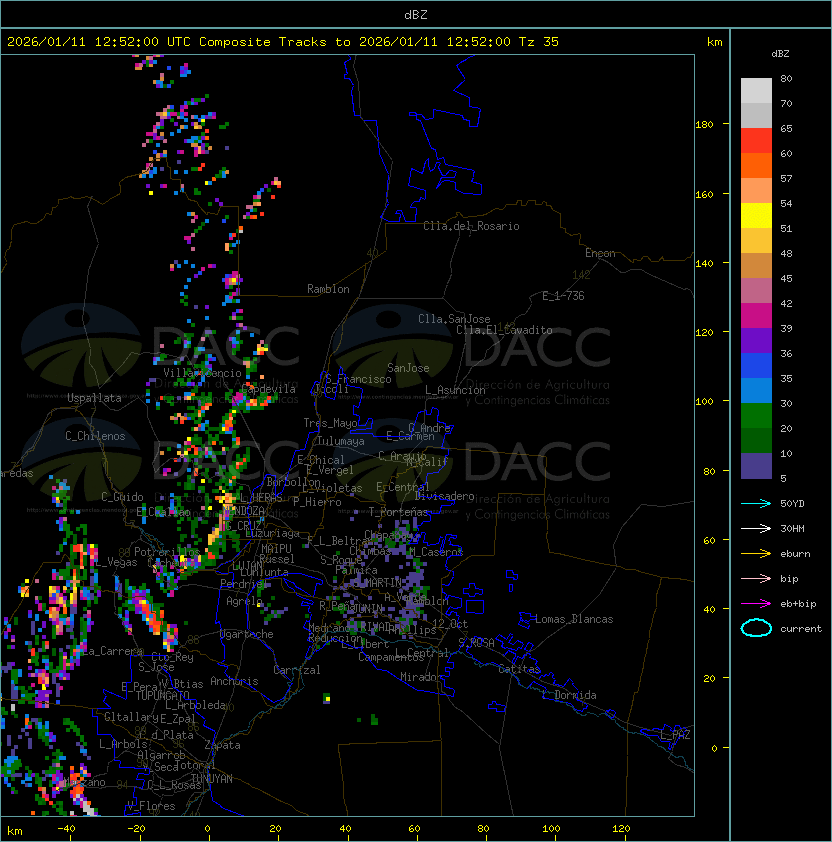Screen dimensions: 832x842
Task: Select the magenta 42–39 dBZ swatch
Action: click(x=756, y=315)
